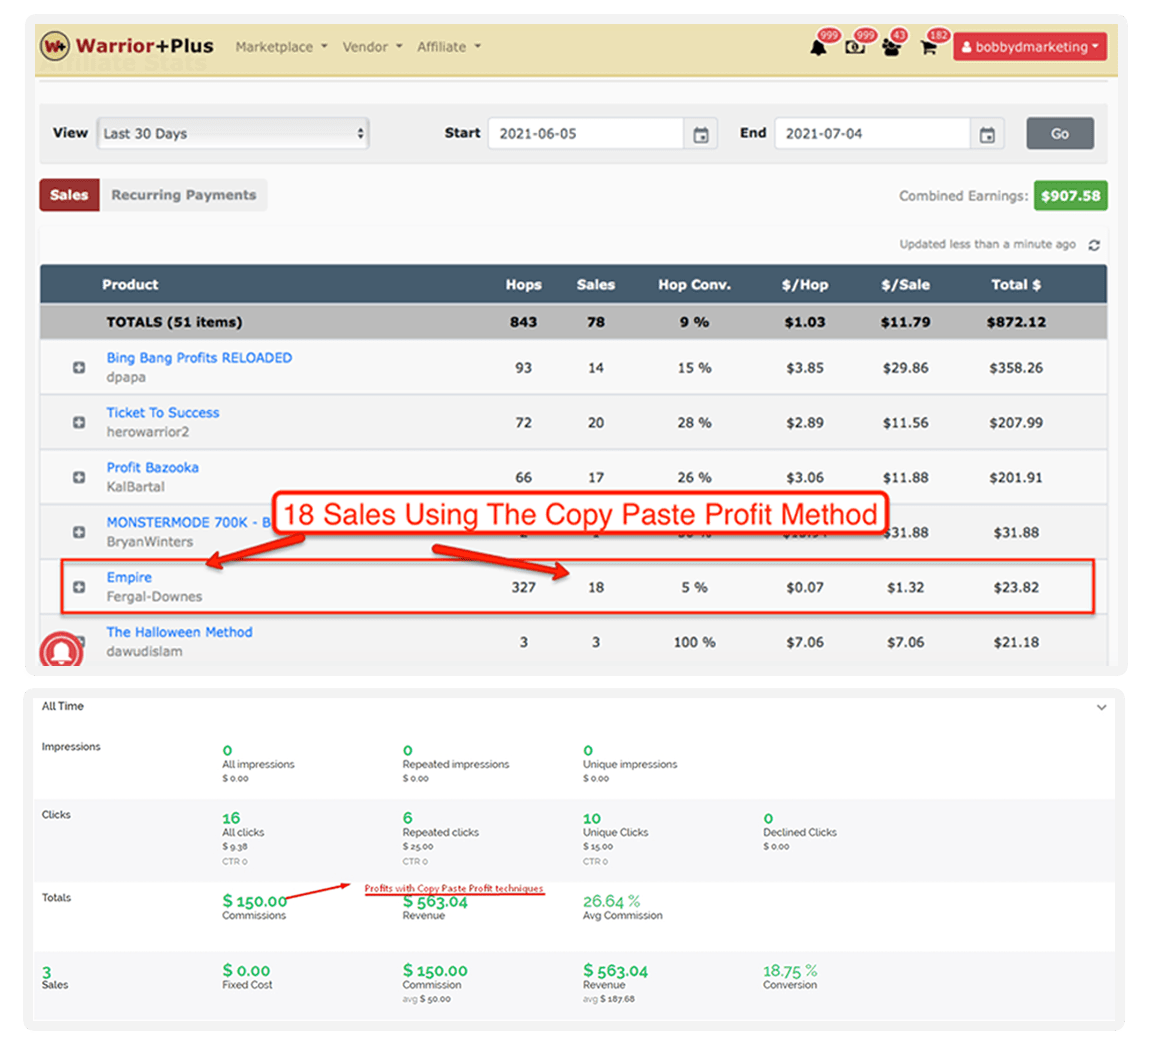
Task: Sort by Hop Conv. column header
Action: (x=695, y=285)
